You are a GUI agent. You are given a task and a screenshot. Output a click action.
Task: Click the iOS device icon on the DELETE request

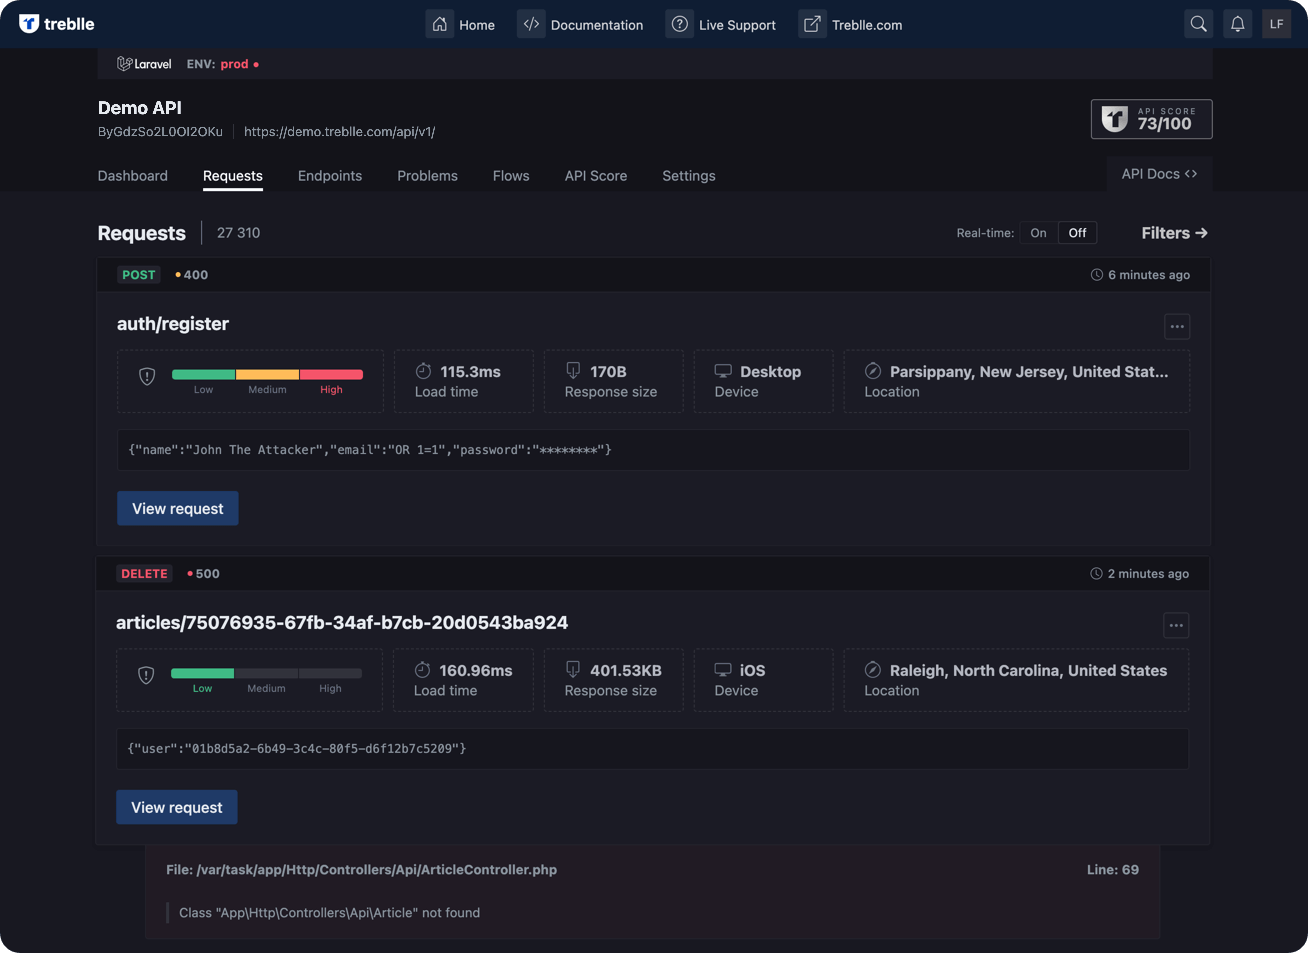tap(722, 670)
